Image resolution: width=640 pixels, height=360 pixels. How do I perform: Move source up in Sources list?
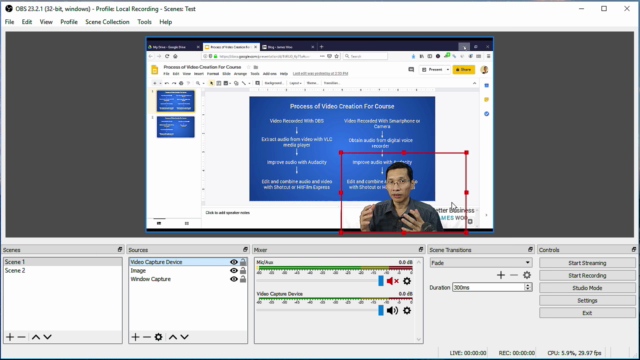173,337
